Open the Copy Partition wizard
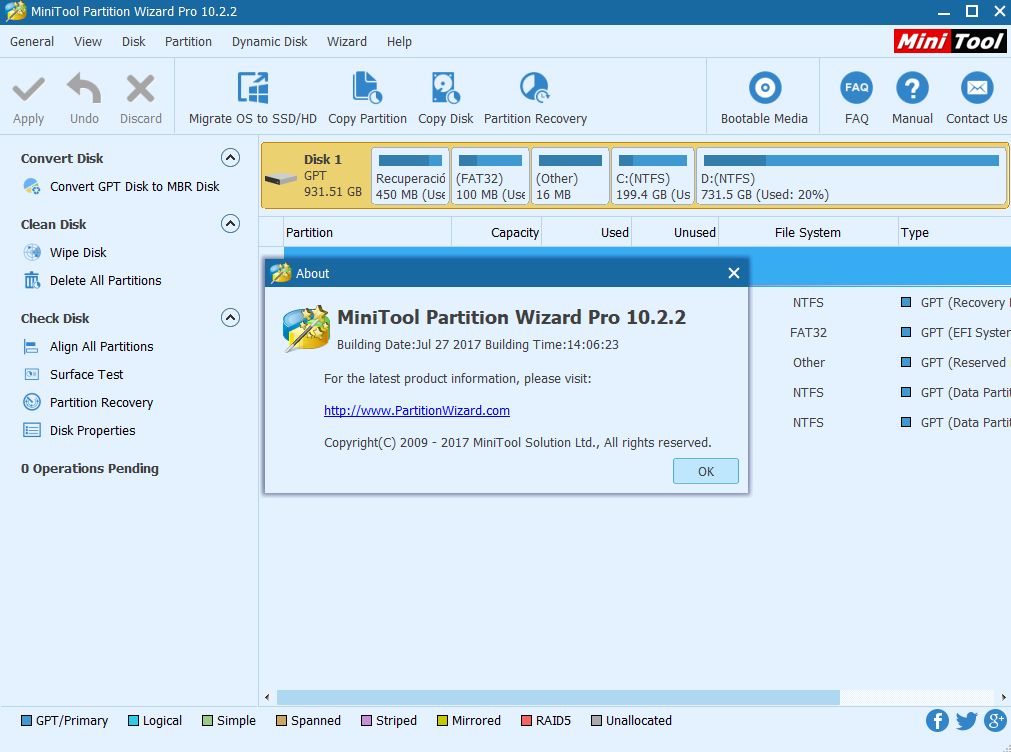Image resolution: width=1011 pixels, height=752 pixels. (368, 99)
